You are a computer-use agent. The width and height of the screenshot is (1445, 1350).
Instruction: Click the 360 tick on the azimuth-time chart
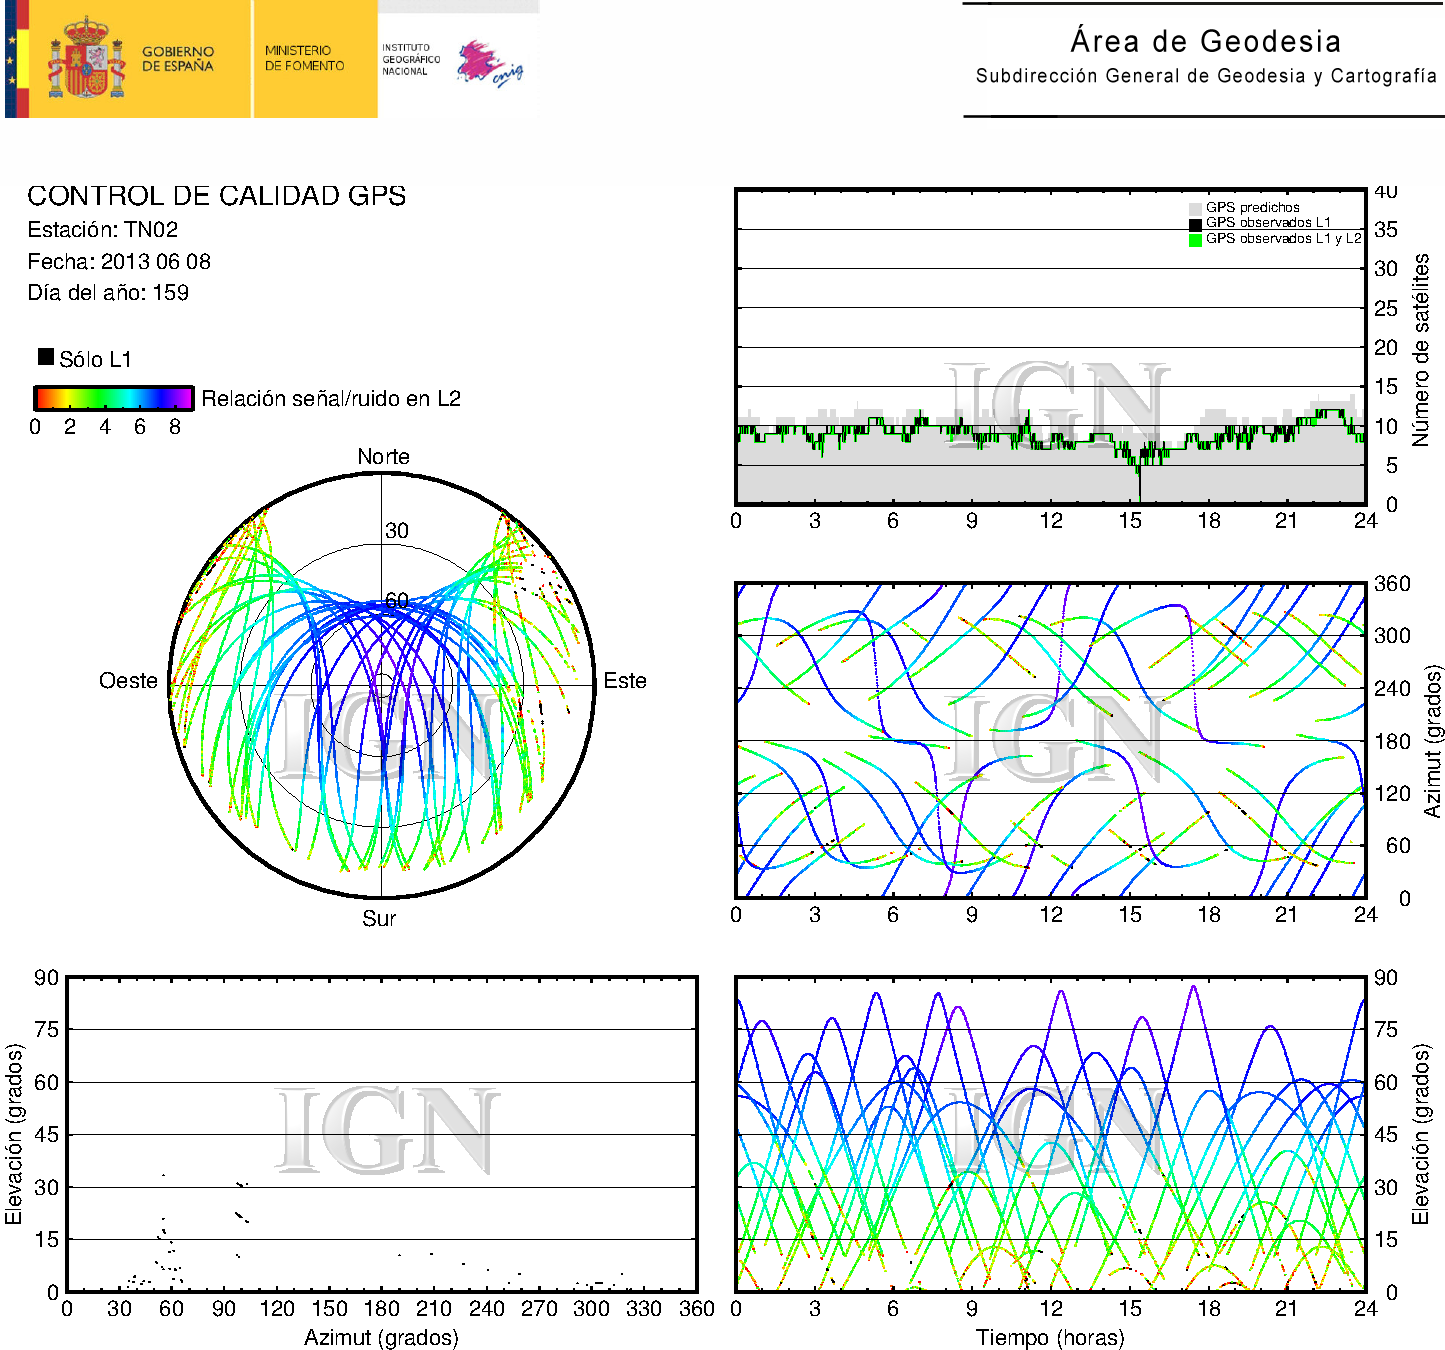coord(1392,584)
